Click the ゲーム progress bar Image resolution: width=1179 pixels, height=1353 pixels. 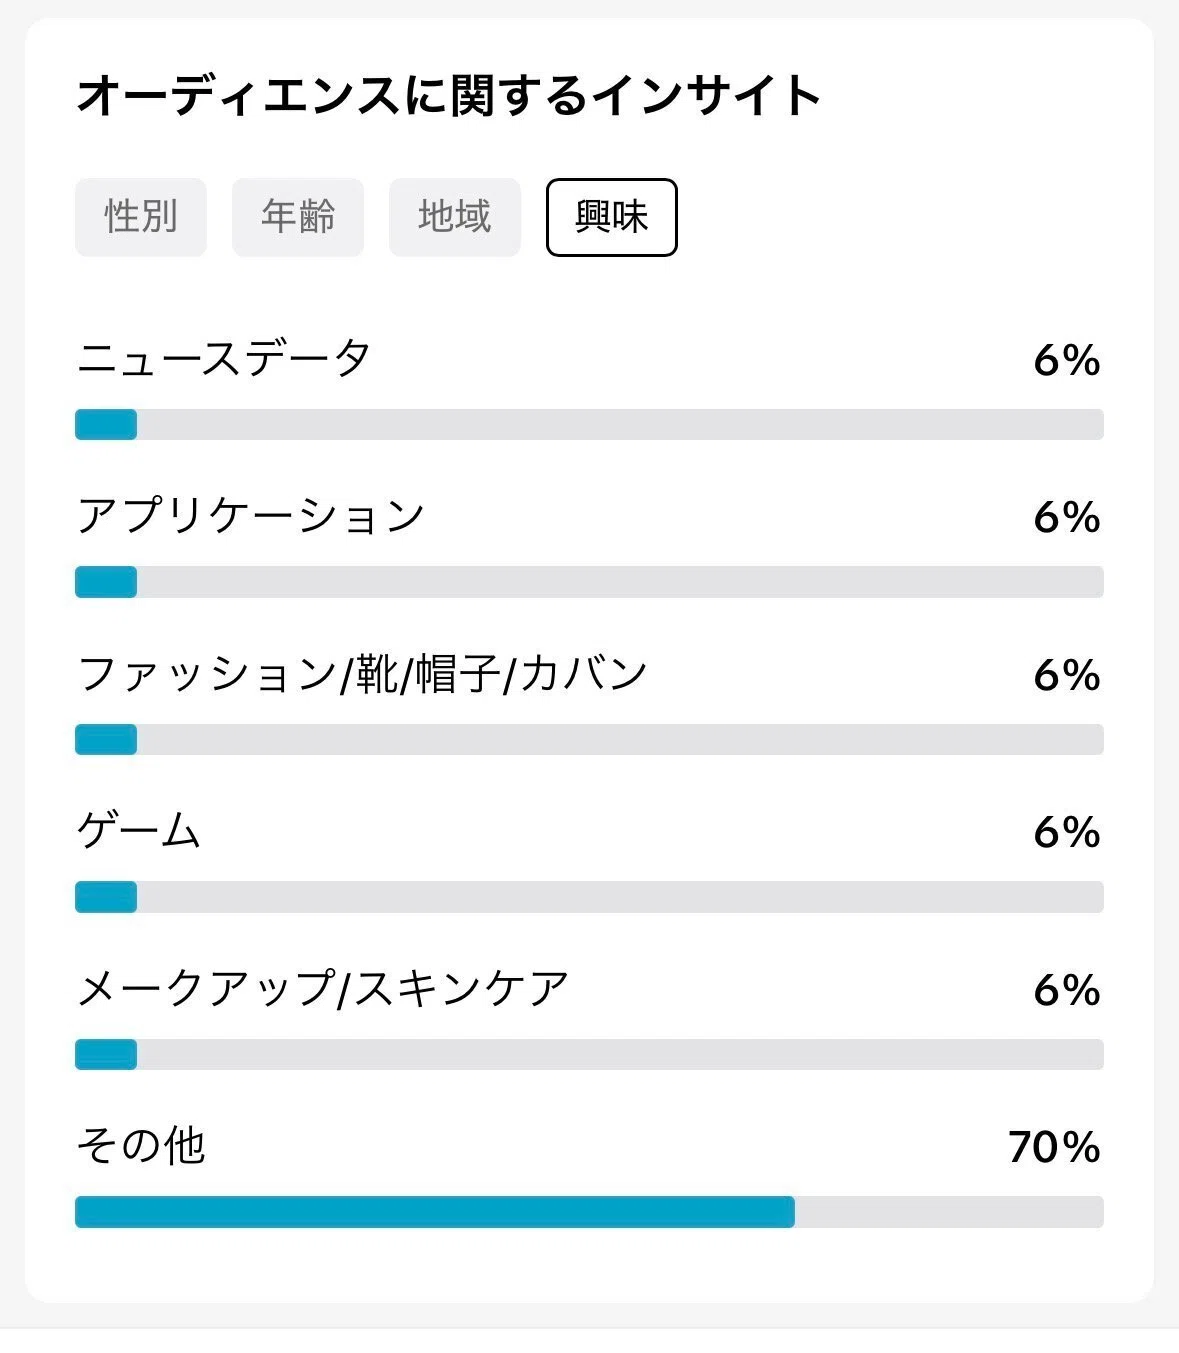pos(589,897)
